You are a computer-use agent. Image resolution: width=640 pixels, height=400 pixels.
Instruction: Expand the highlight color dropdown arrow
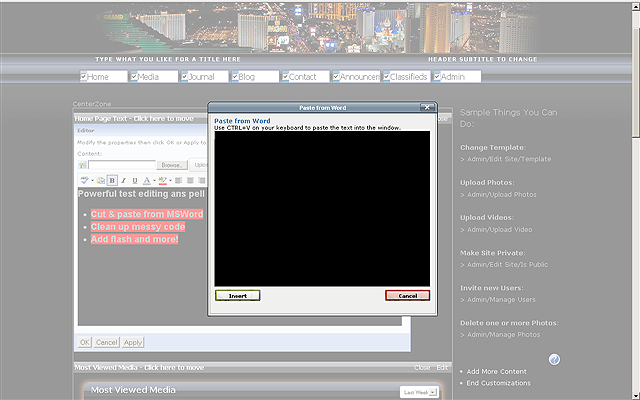tap(170, 180)
